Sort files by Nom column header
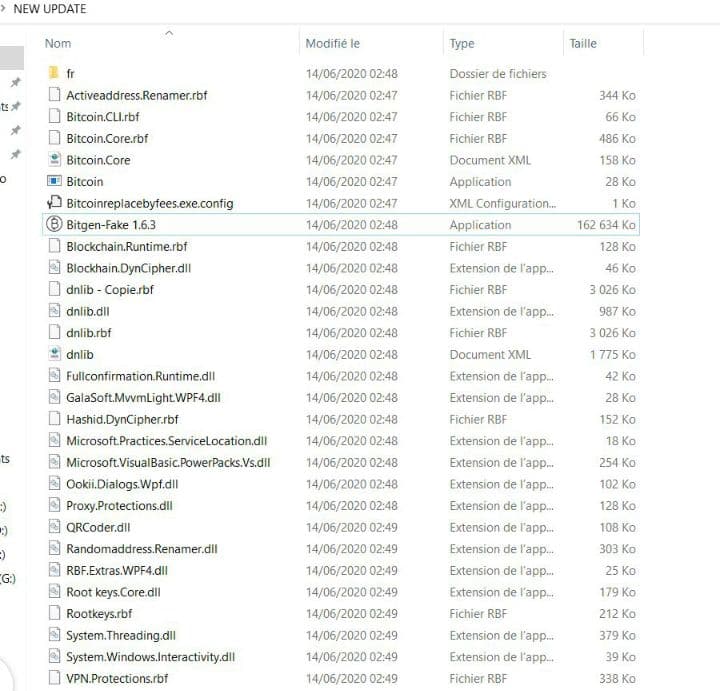720x691 pixels. point(58,43)
